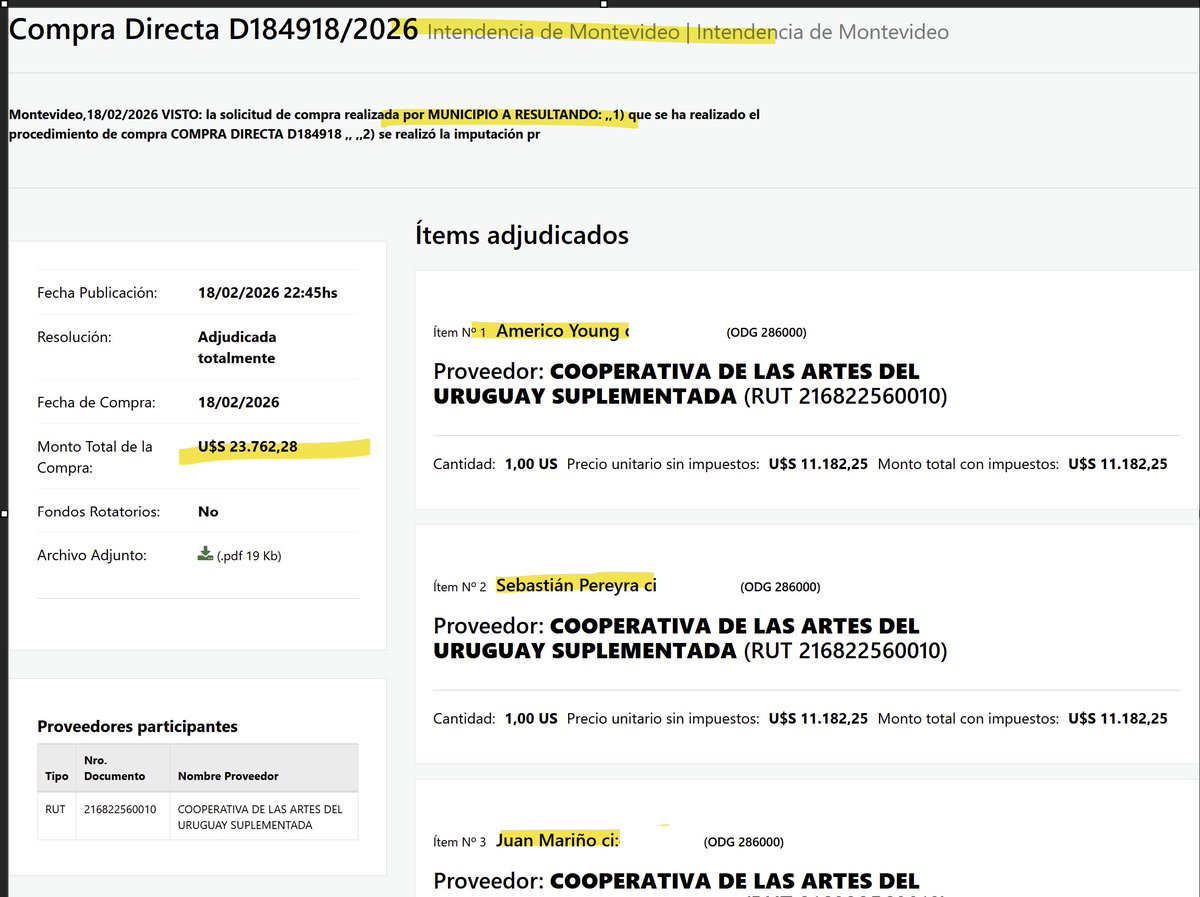Screen dimensions: 1200x897
Task: Select (ODG 286000) code in Juan Mariño item
Action: (x=744, y=842)
